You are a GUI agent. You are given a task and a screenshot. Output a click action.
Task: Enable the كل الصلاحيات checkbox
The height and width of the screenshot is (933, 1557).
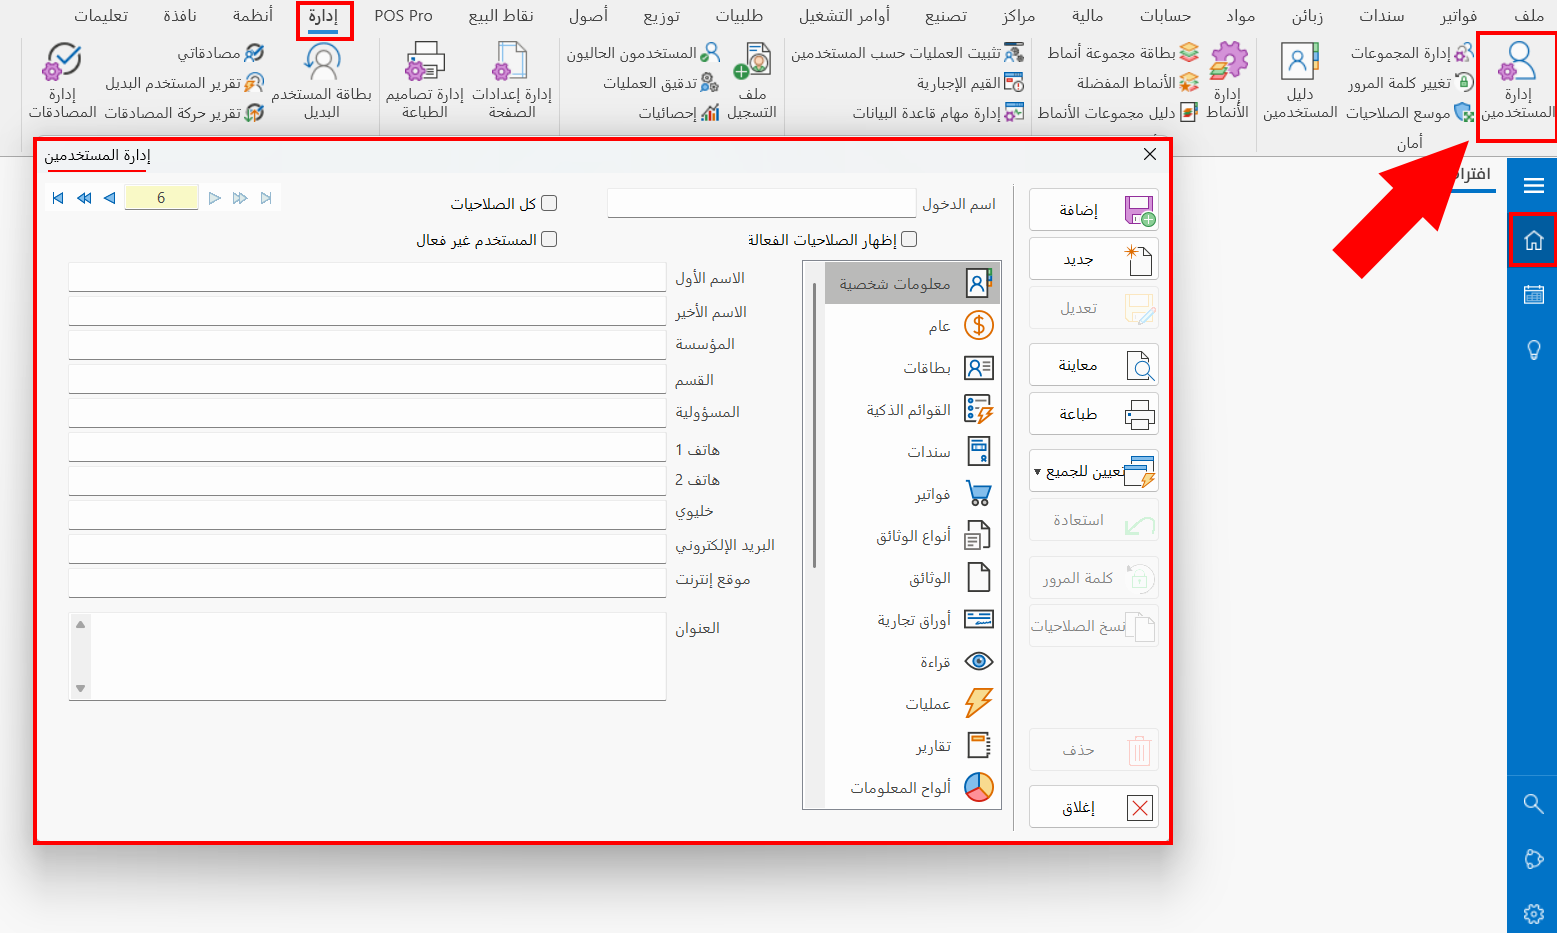(549, 202)
